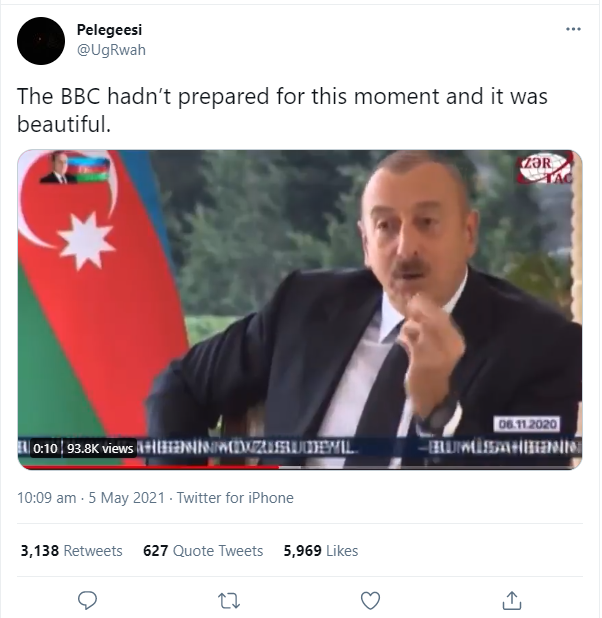The image size is (602, 618).
Task: Click the 0:10 video time badge
Action: pyautogui.click(x=45, y=449)
